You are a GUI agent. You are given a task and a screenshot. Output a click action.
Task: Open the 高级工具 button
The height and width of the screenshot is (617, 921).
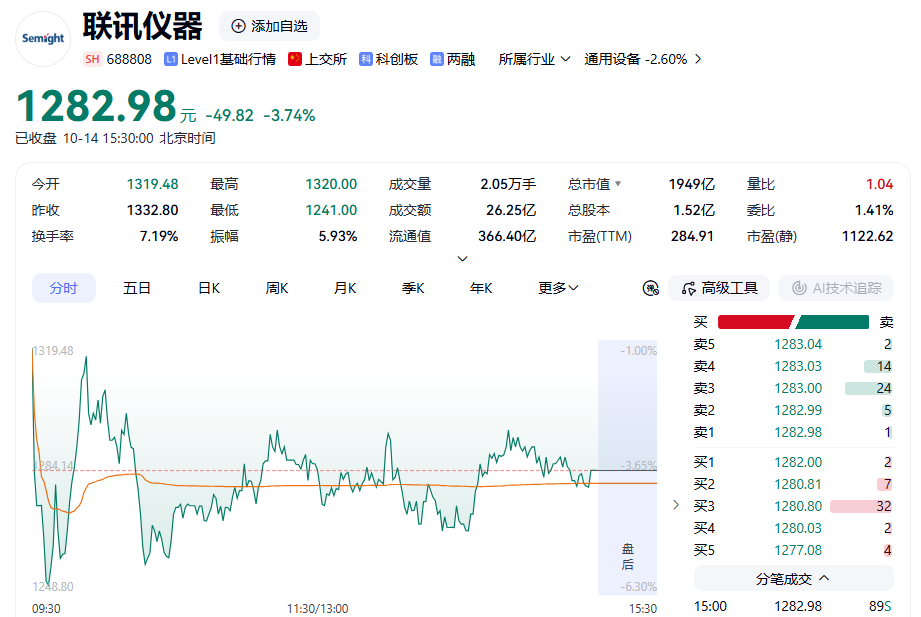tap(719, 288)
